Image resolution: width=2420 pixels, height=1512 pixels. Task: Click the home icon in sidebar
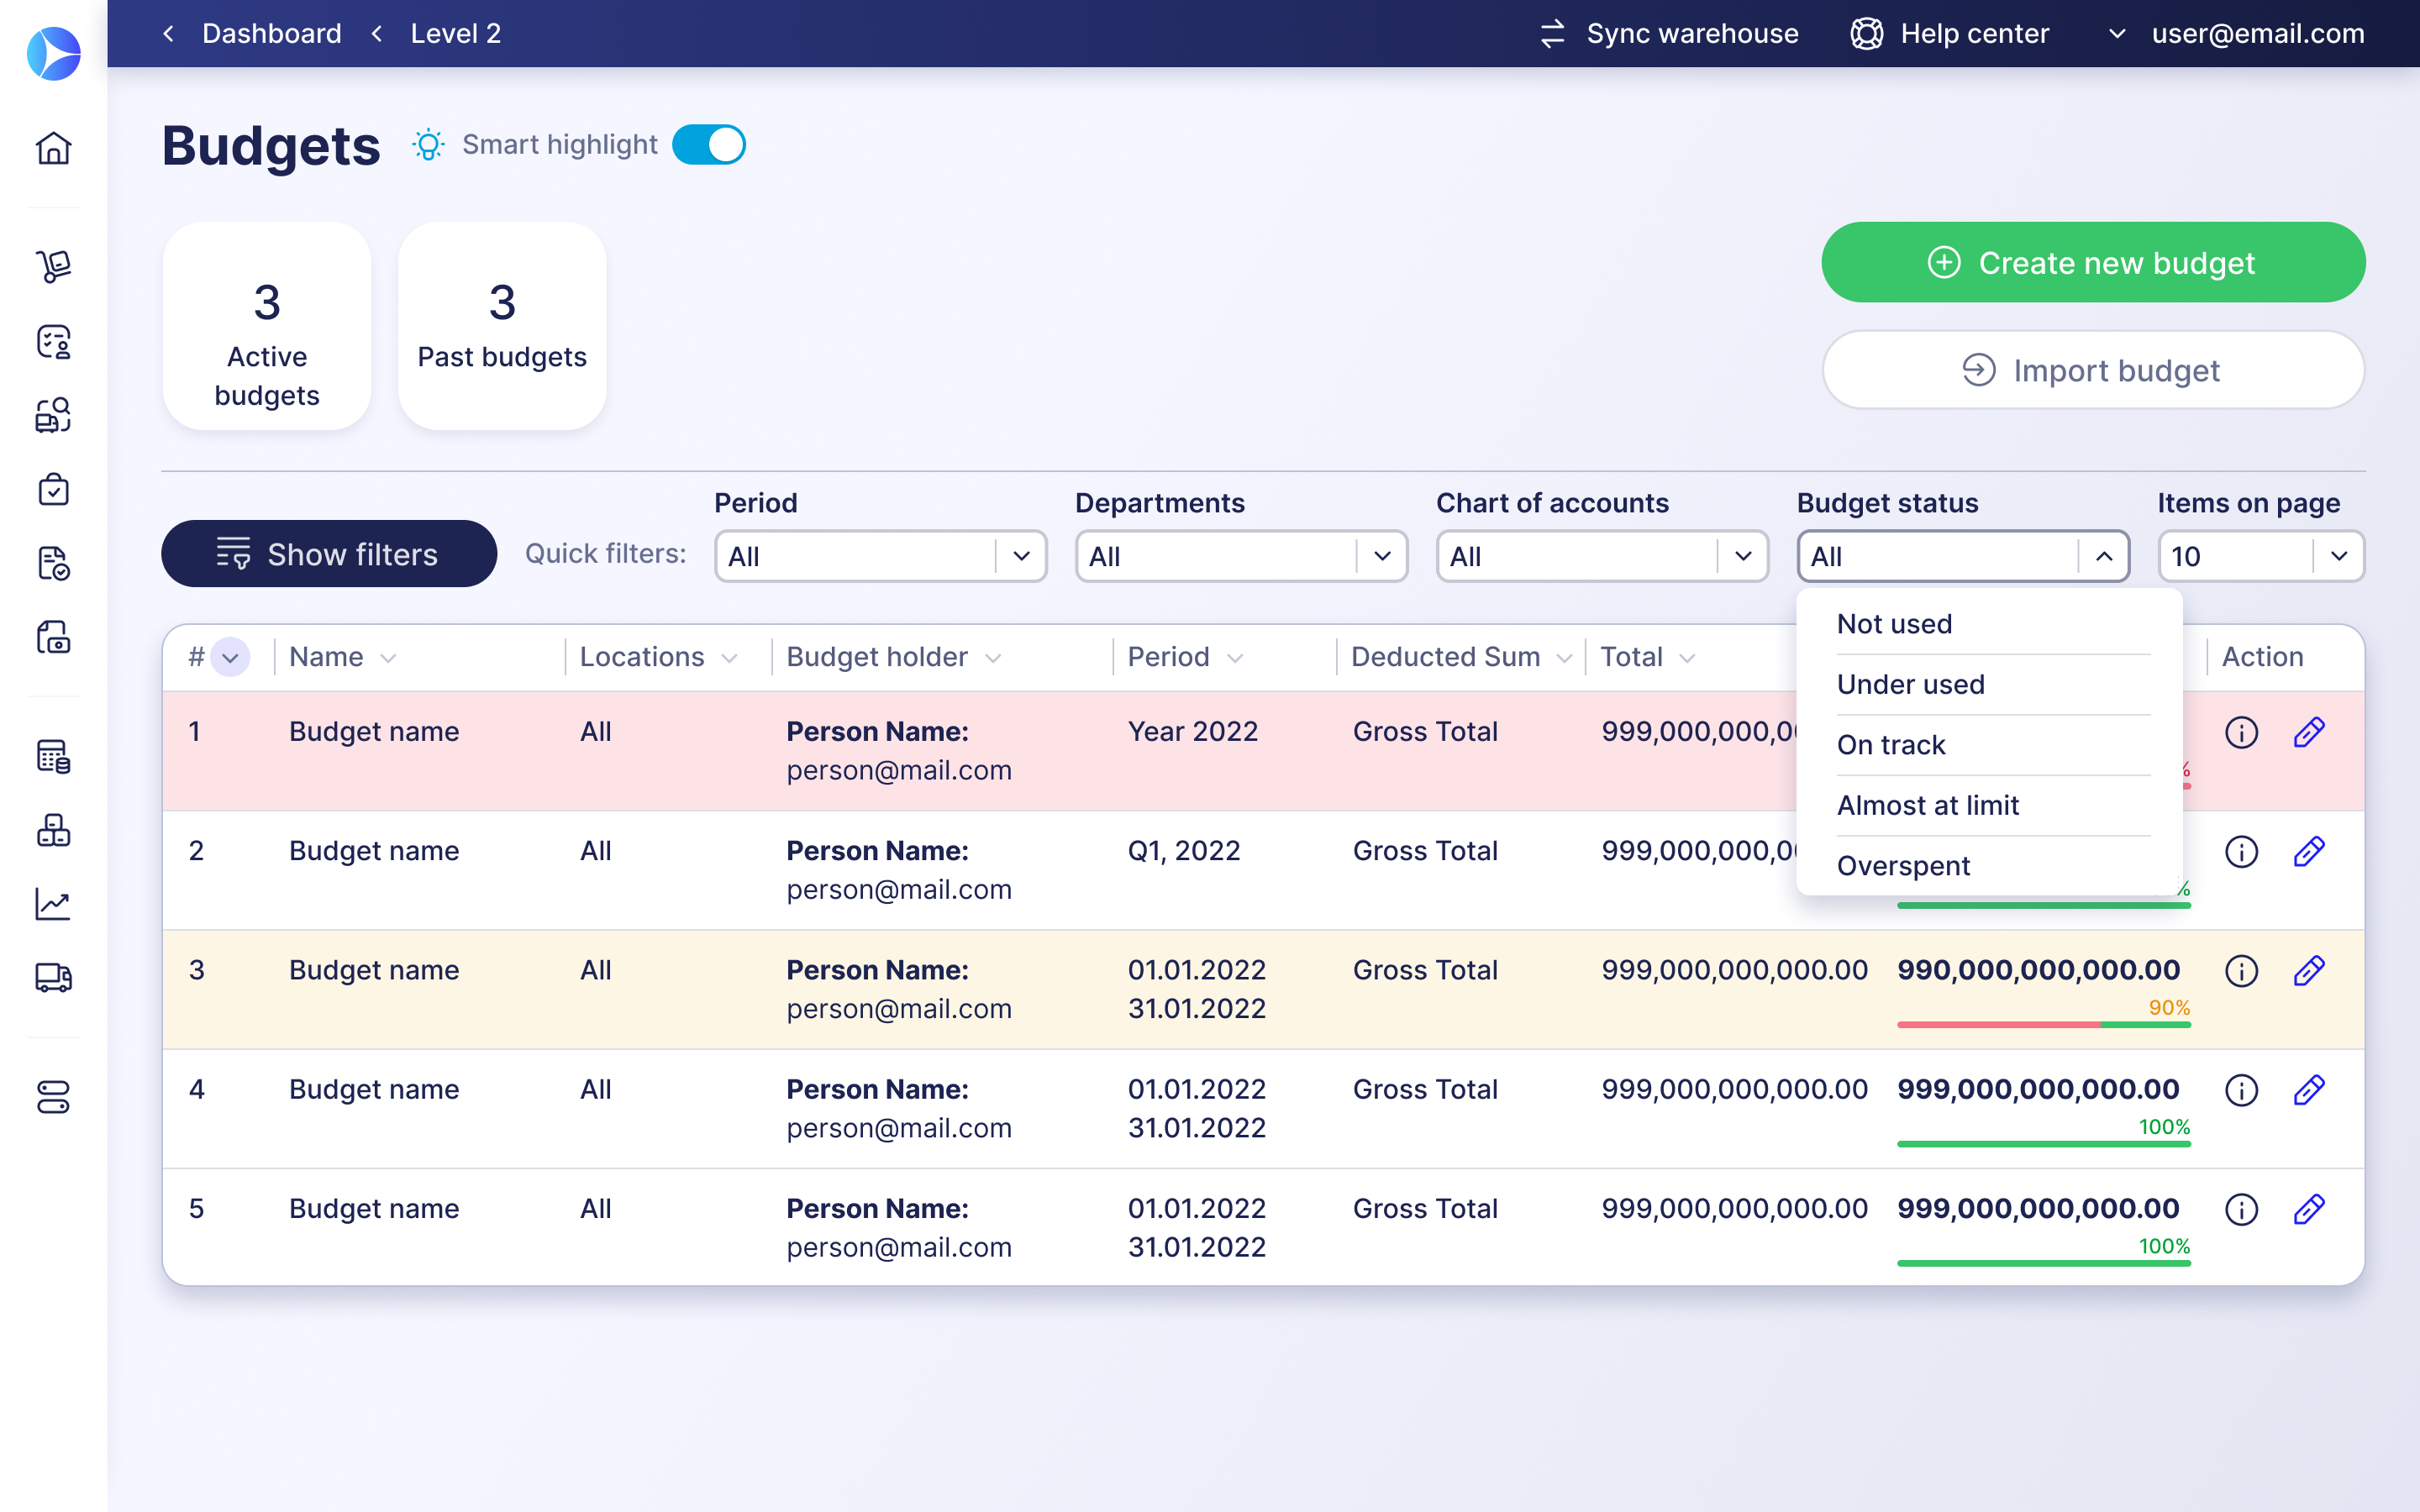[53, 148]
